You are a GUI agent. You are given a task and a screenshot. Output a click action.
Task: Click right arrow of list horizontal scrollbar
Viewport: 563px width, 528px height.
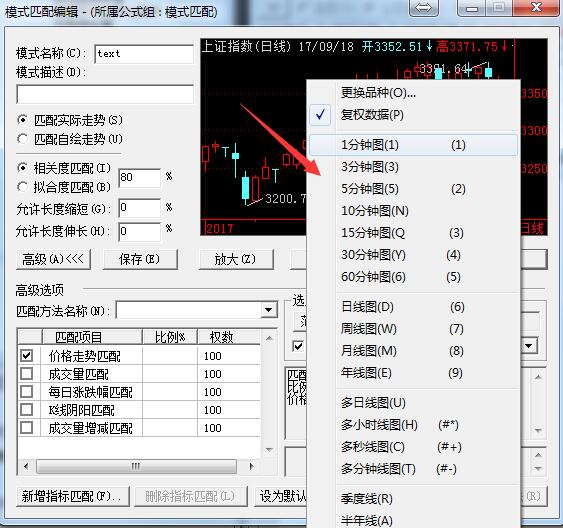[251, 466]
